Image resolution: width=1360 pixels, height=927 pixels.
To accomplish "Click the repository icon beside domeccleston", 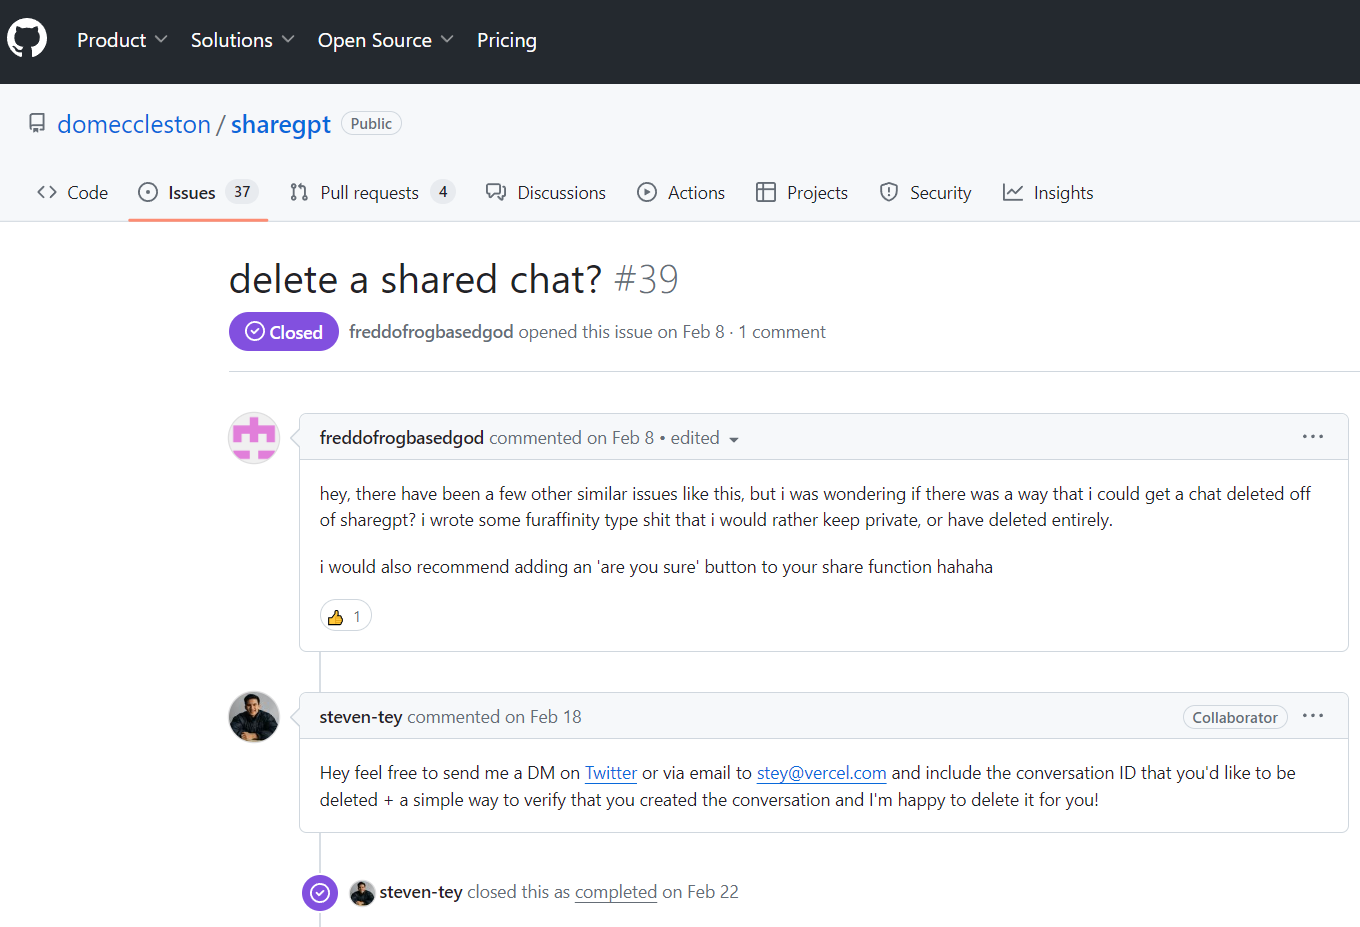I will pos(37,123).
